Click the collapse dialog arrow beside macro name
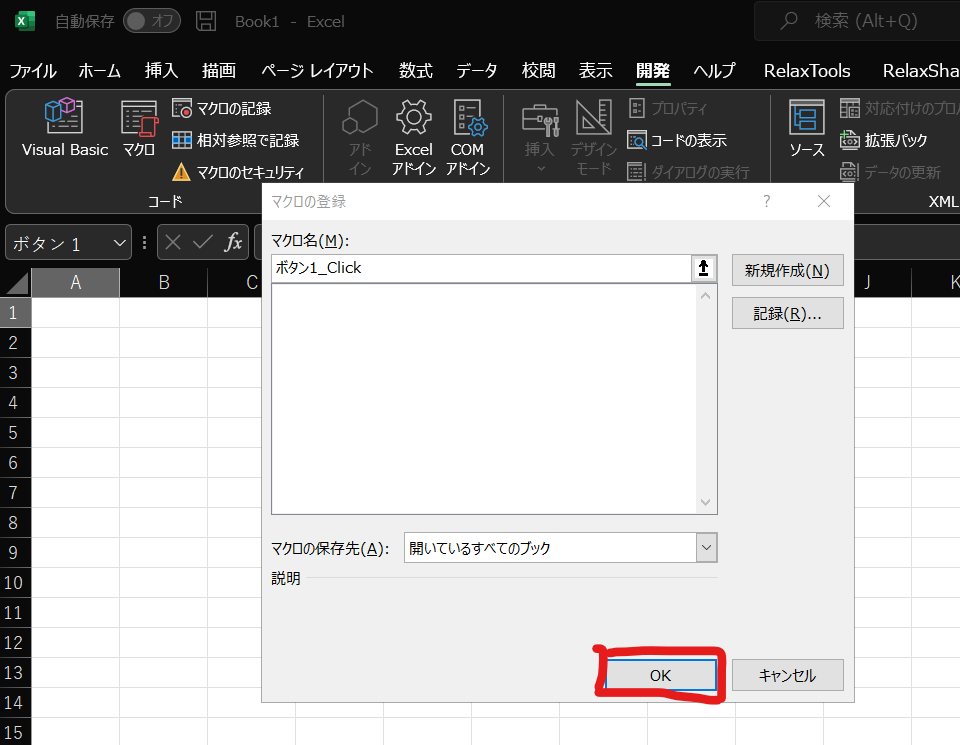The width and height of the screenshot is (960, 745). point(704,268)
